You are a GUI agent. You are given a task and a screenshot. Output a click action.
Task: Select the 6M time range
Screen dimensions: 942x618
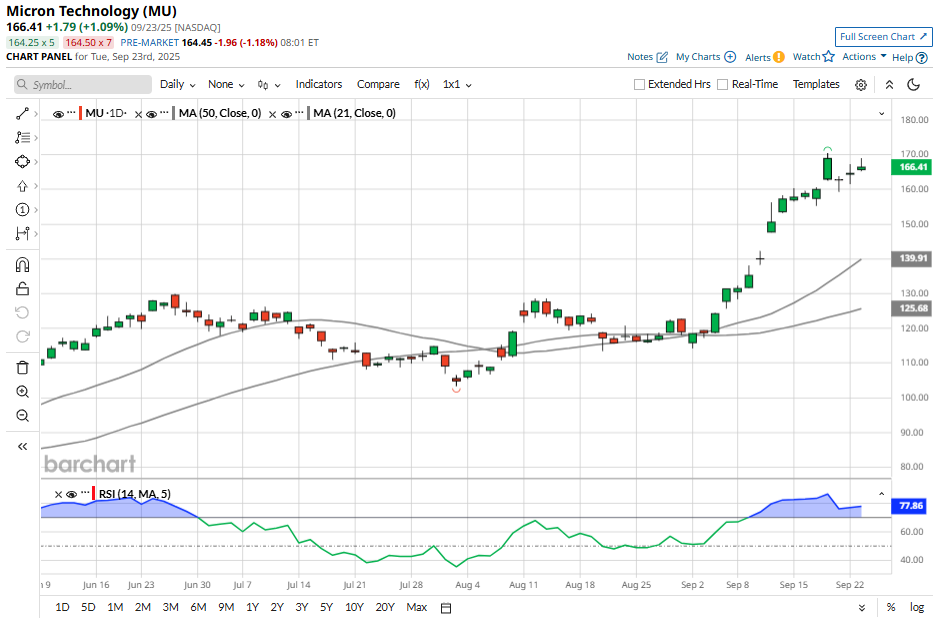click(198, 607)
